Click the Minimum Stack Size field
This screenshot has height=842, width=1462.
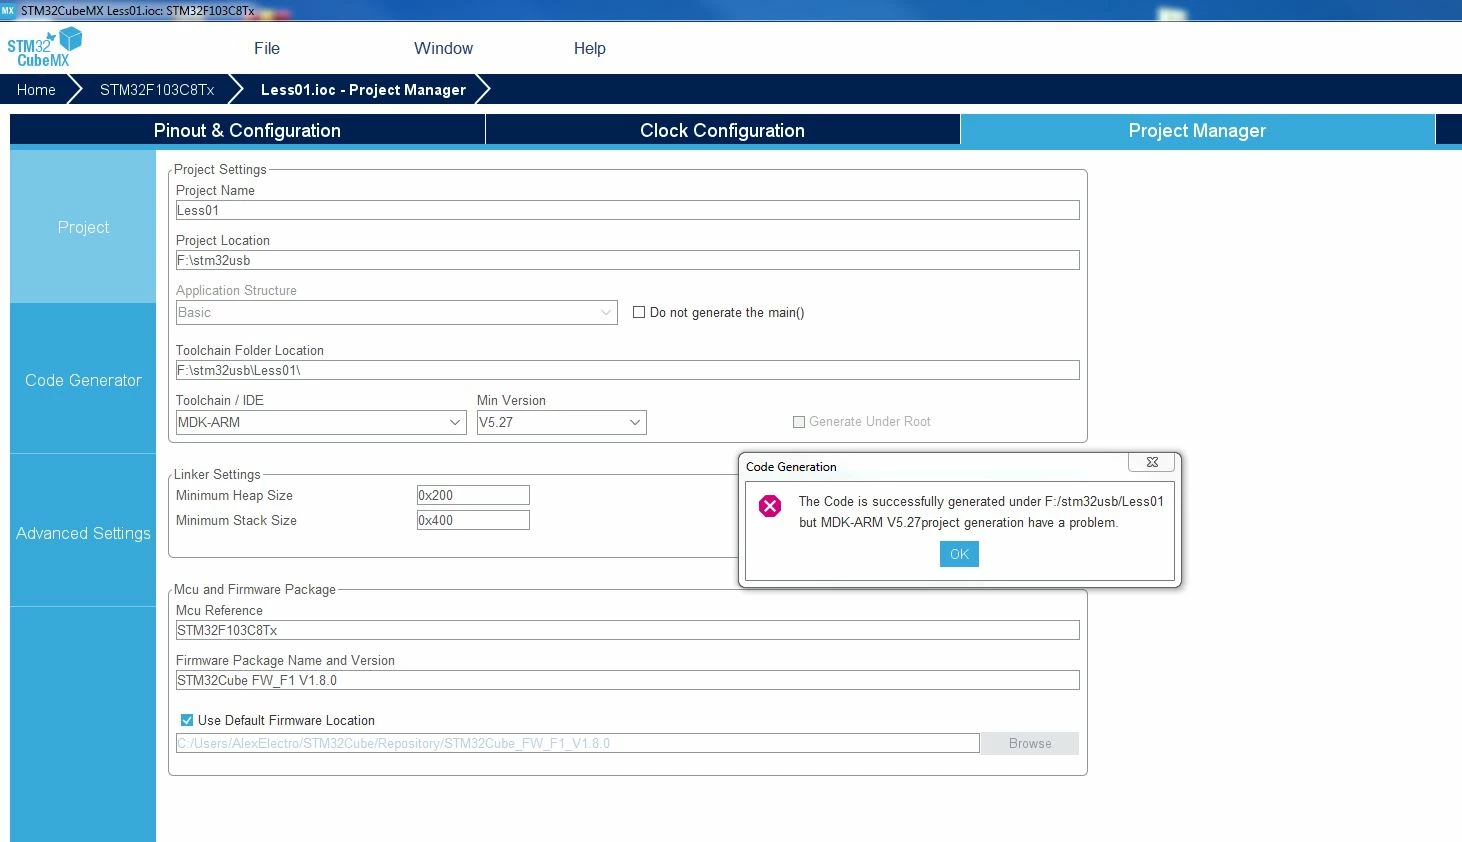(x=473, y=520)
